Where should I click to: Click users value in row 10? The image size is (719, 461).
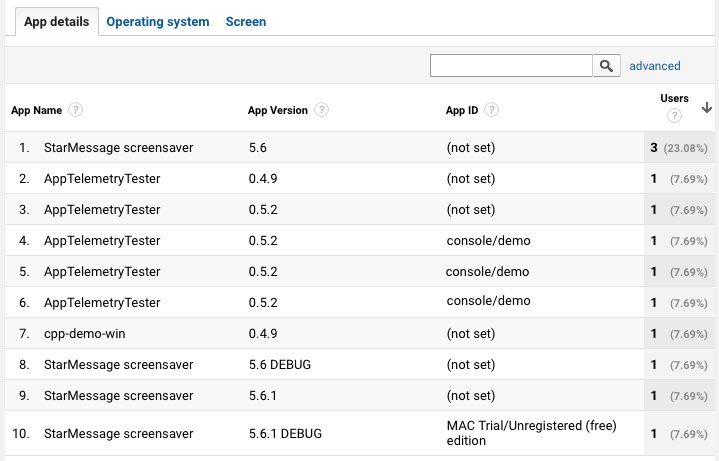tap(679, 433)
